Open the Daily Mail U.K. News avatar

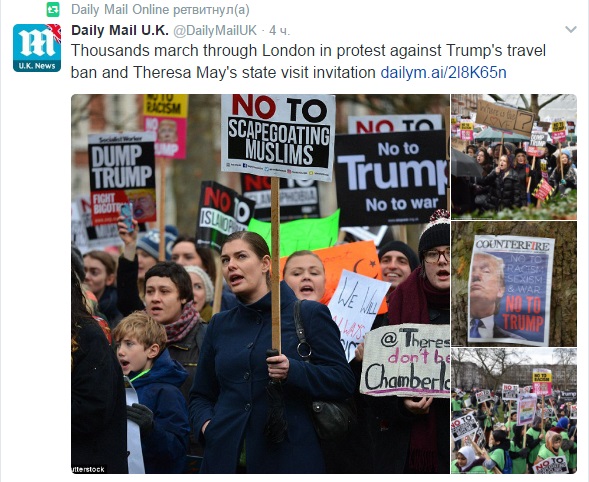pyautogui.click(x=37, y=48)
